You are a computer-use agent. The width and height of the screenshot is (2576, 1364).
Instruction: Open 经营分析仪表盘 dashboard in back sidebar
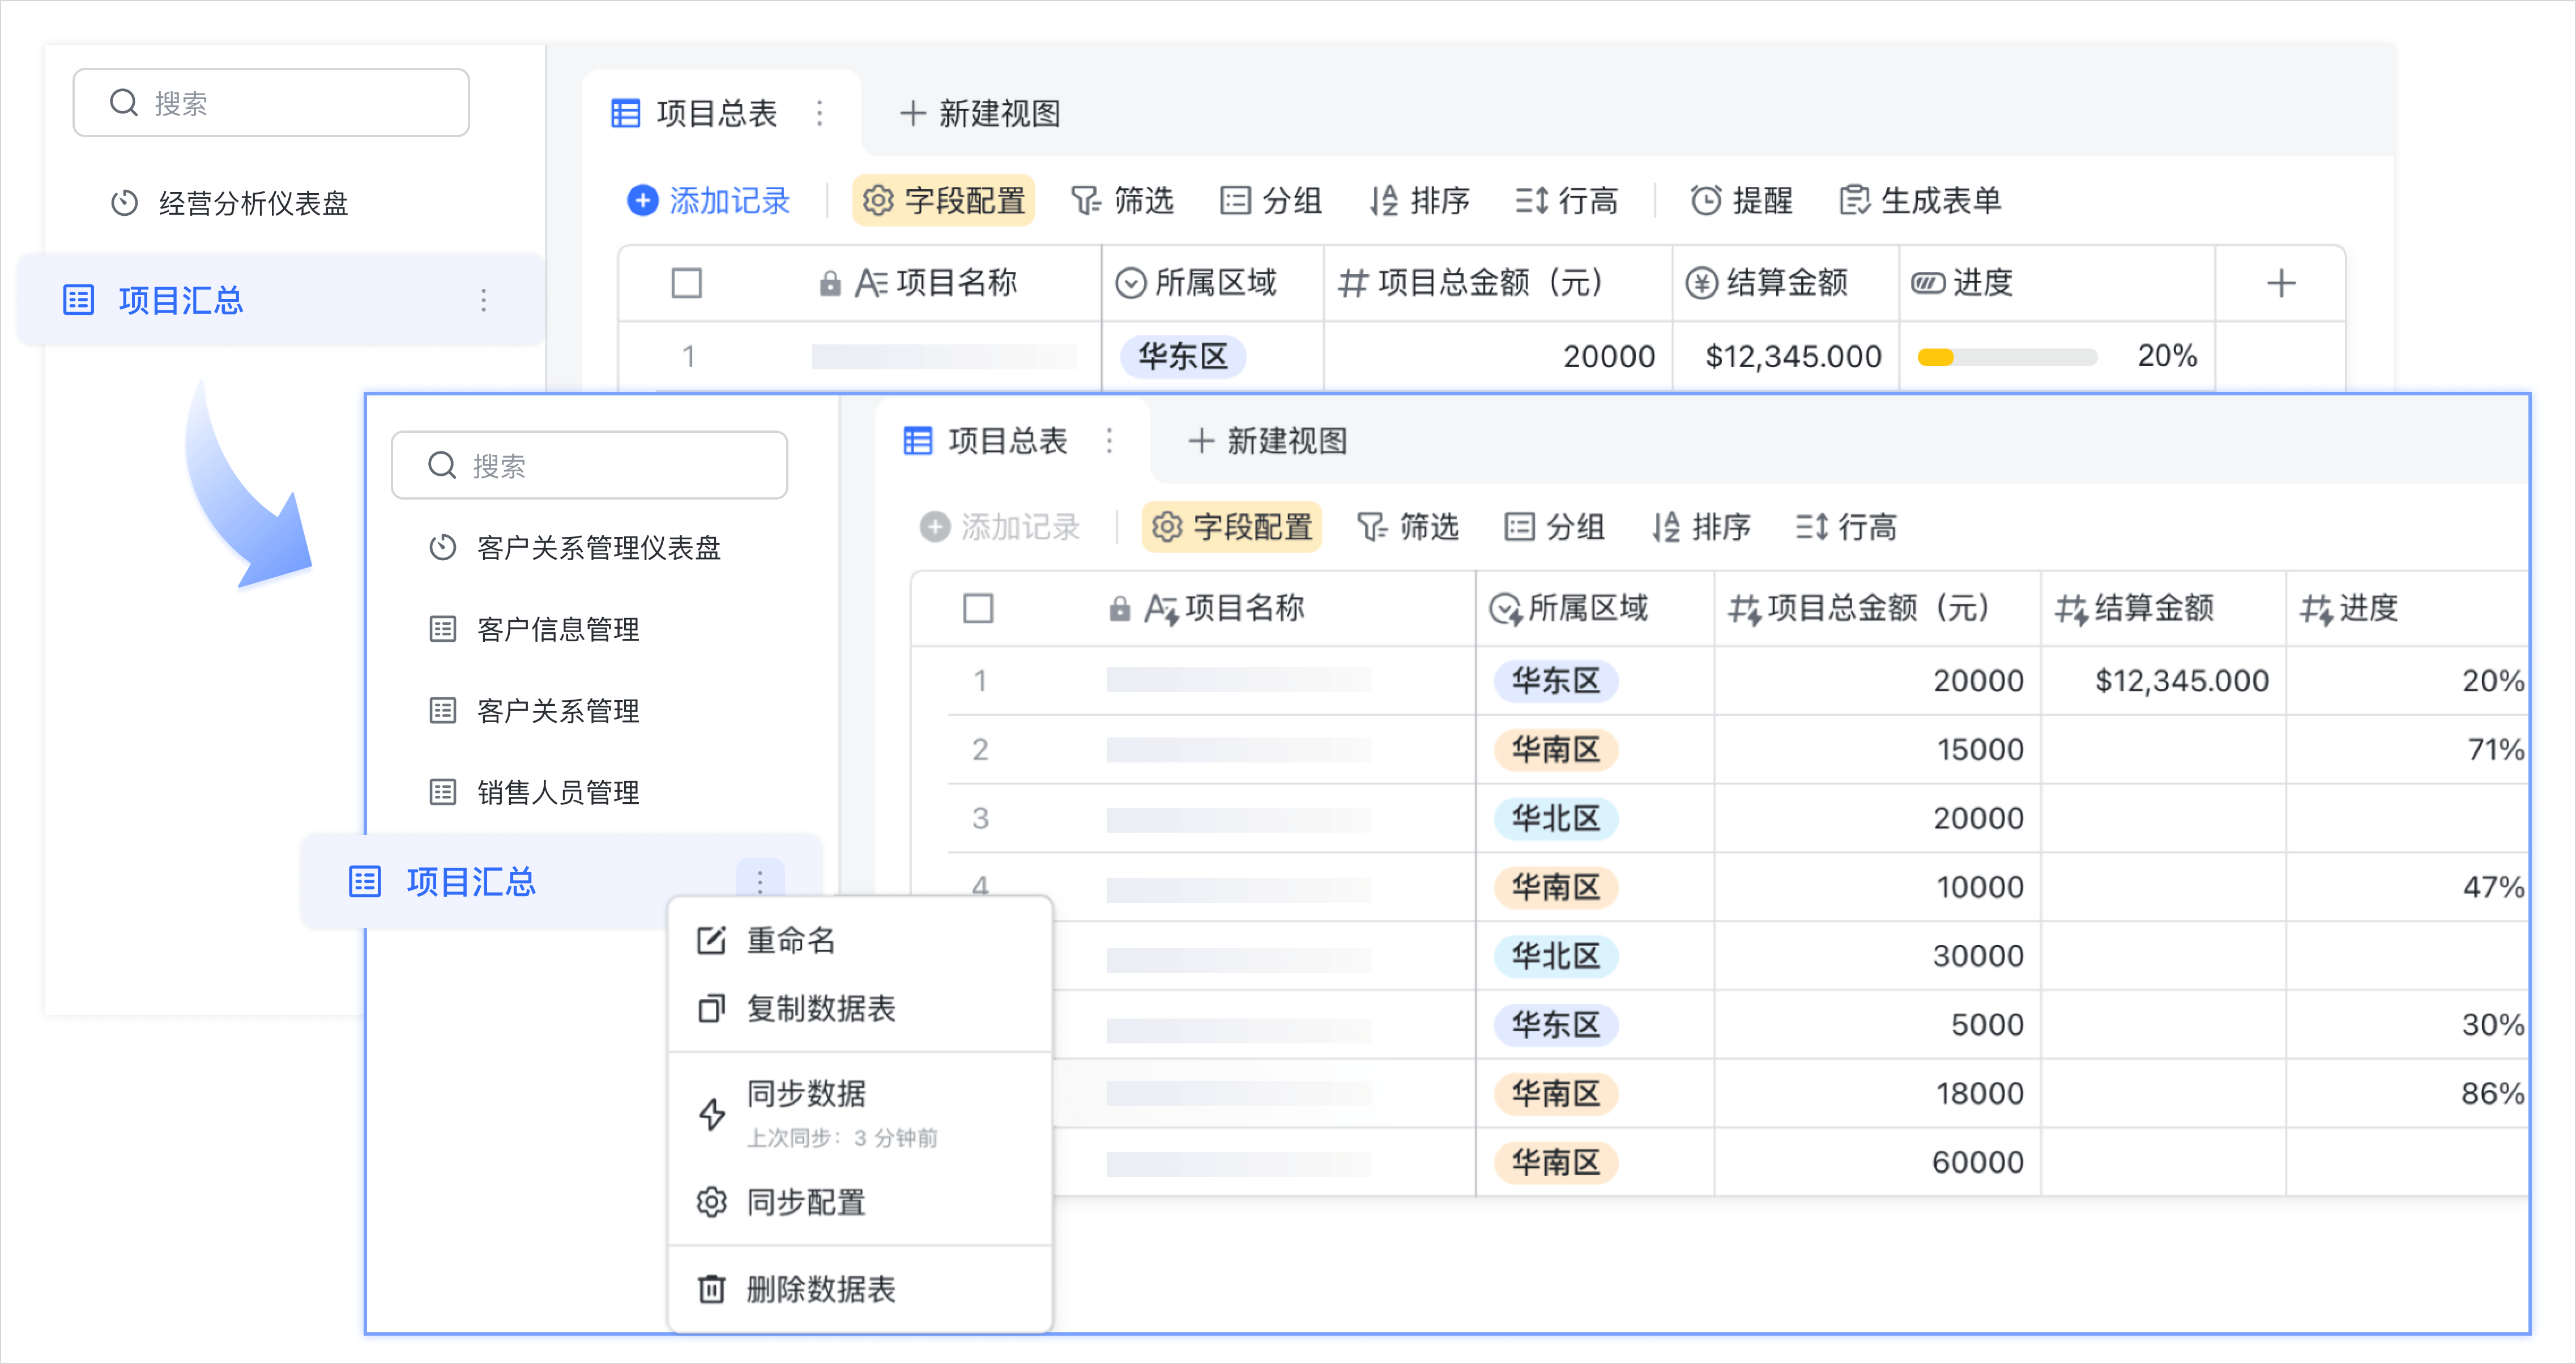click(230, 203)
